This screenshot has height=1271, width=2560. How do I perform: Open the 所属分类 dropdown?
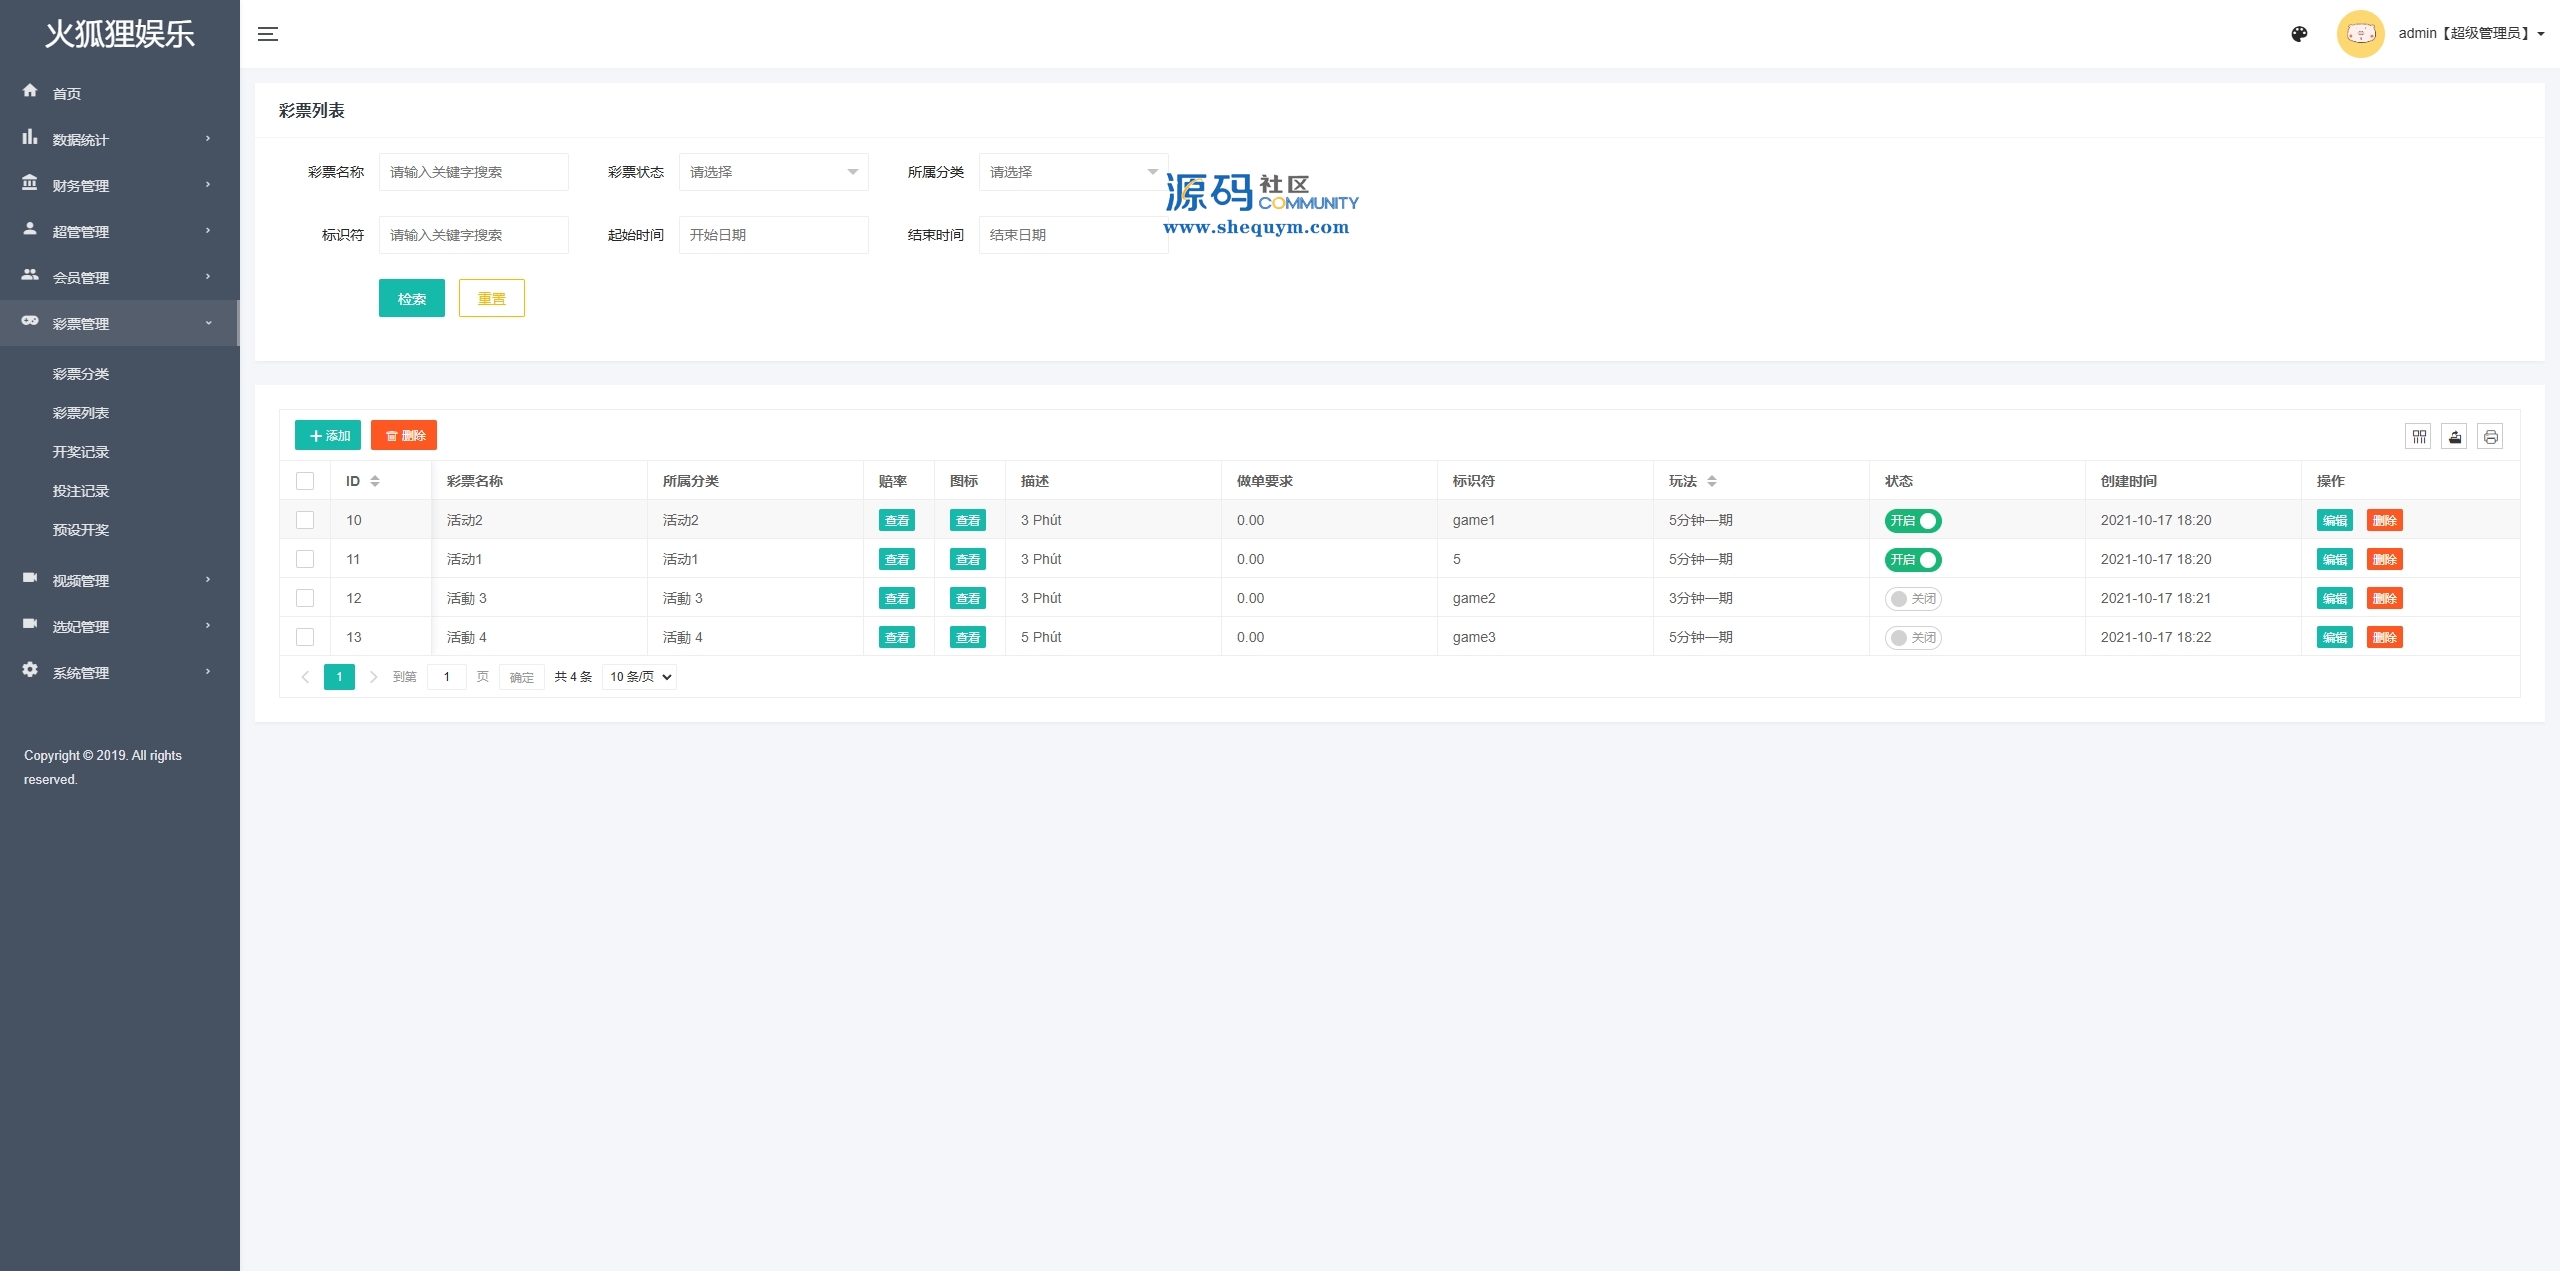coord(1073,172)
